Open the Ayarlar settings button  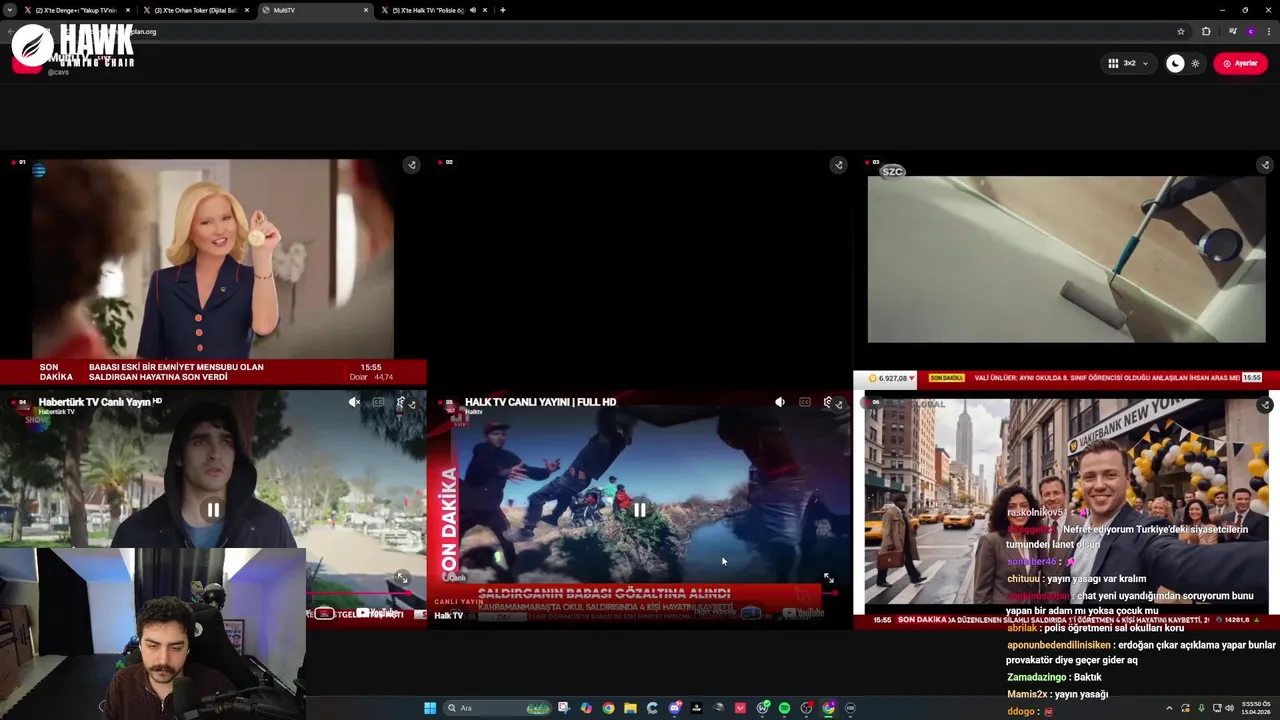tap(1240, 63)
